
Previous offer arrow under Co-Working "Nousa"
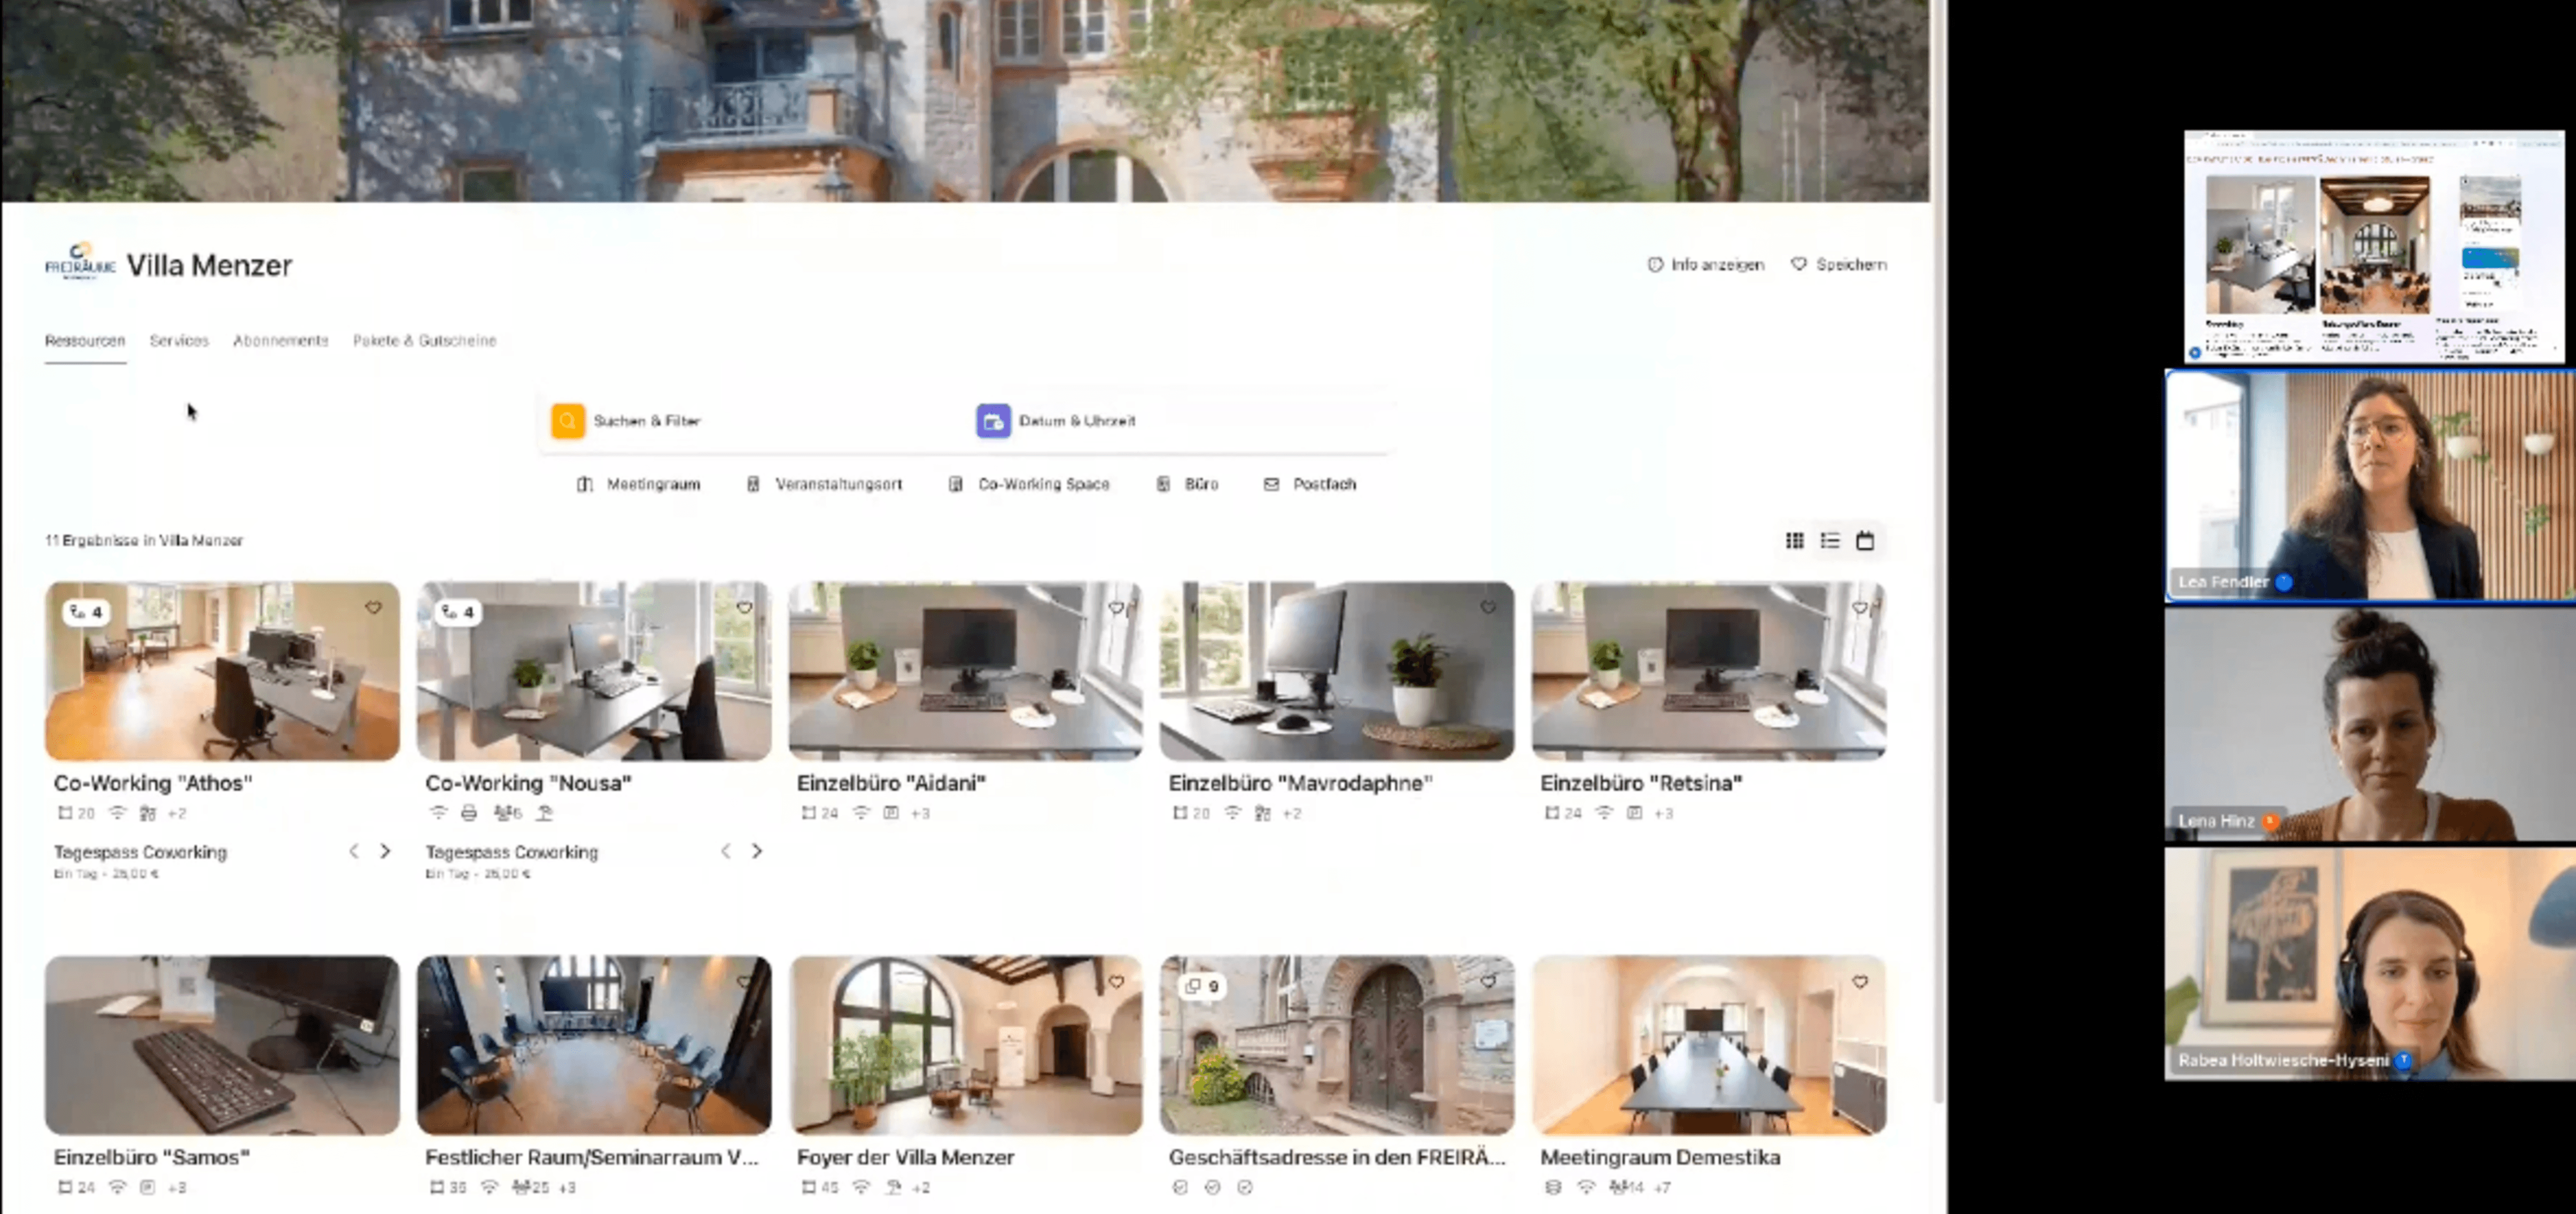pyautogui.click(x=725, y=851)
